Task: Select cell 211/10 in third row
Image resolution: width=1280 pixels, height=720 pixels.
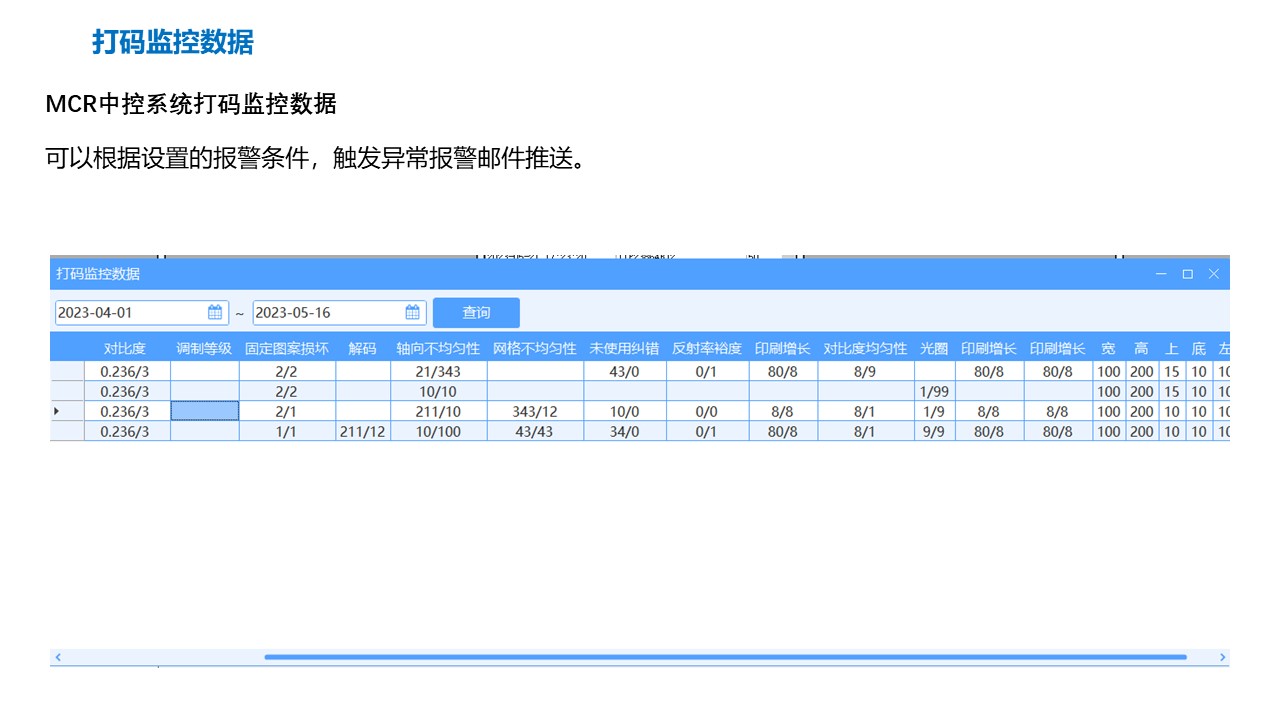Action: click(438, 411)
